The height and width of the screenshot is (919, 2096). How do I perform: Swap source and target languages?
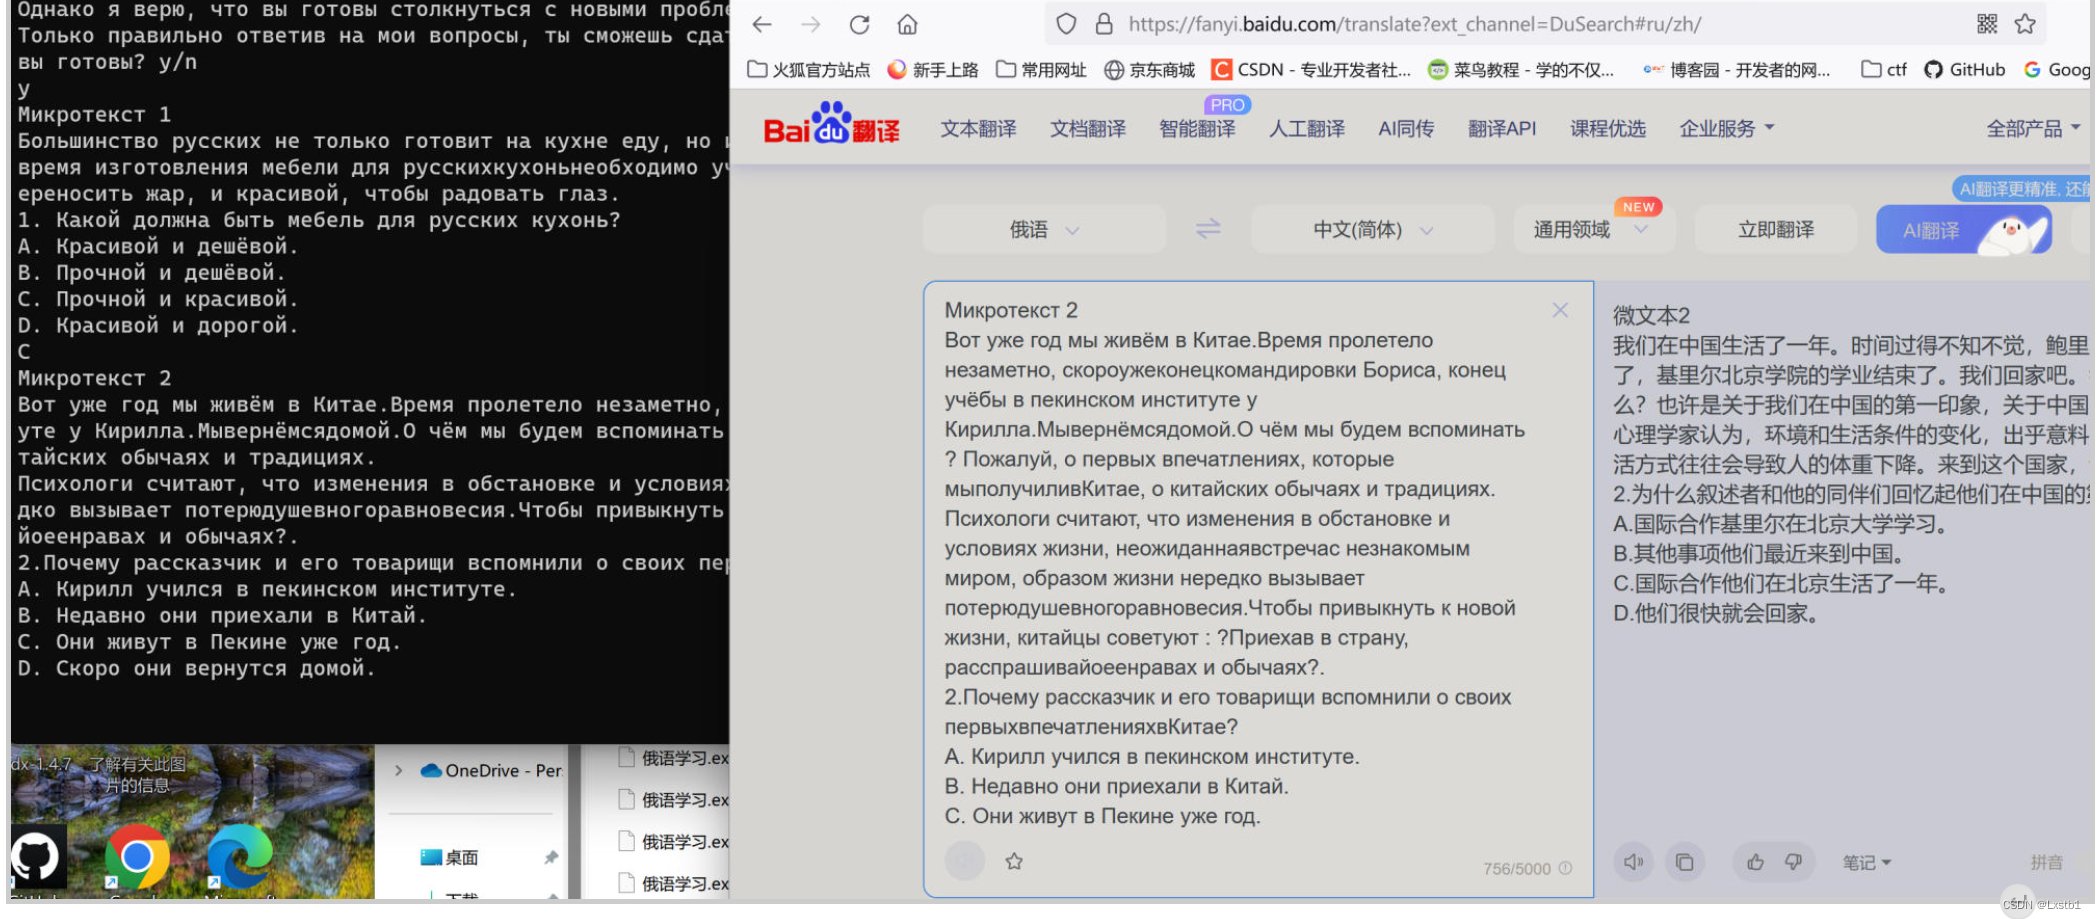coord(1208,229)
